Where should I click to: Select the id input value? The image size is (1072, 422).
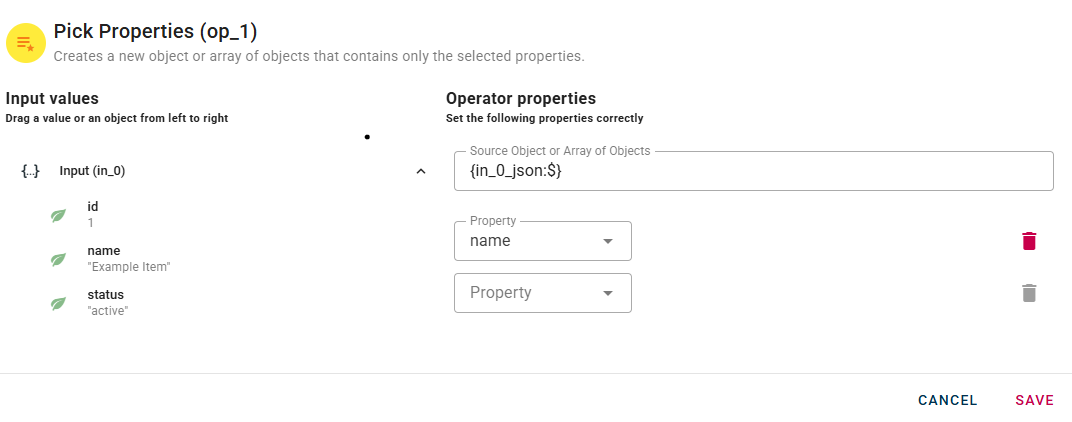(x=93, y=214)
